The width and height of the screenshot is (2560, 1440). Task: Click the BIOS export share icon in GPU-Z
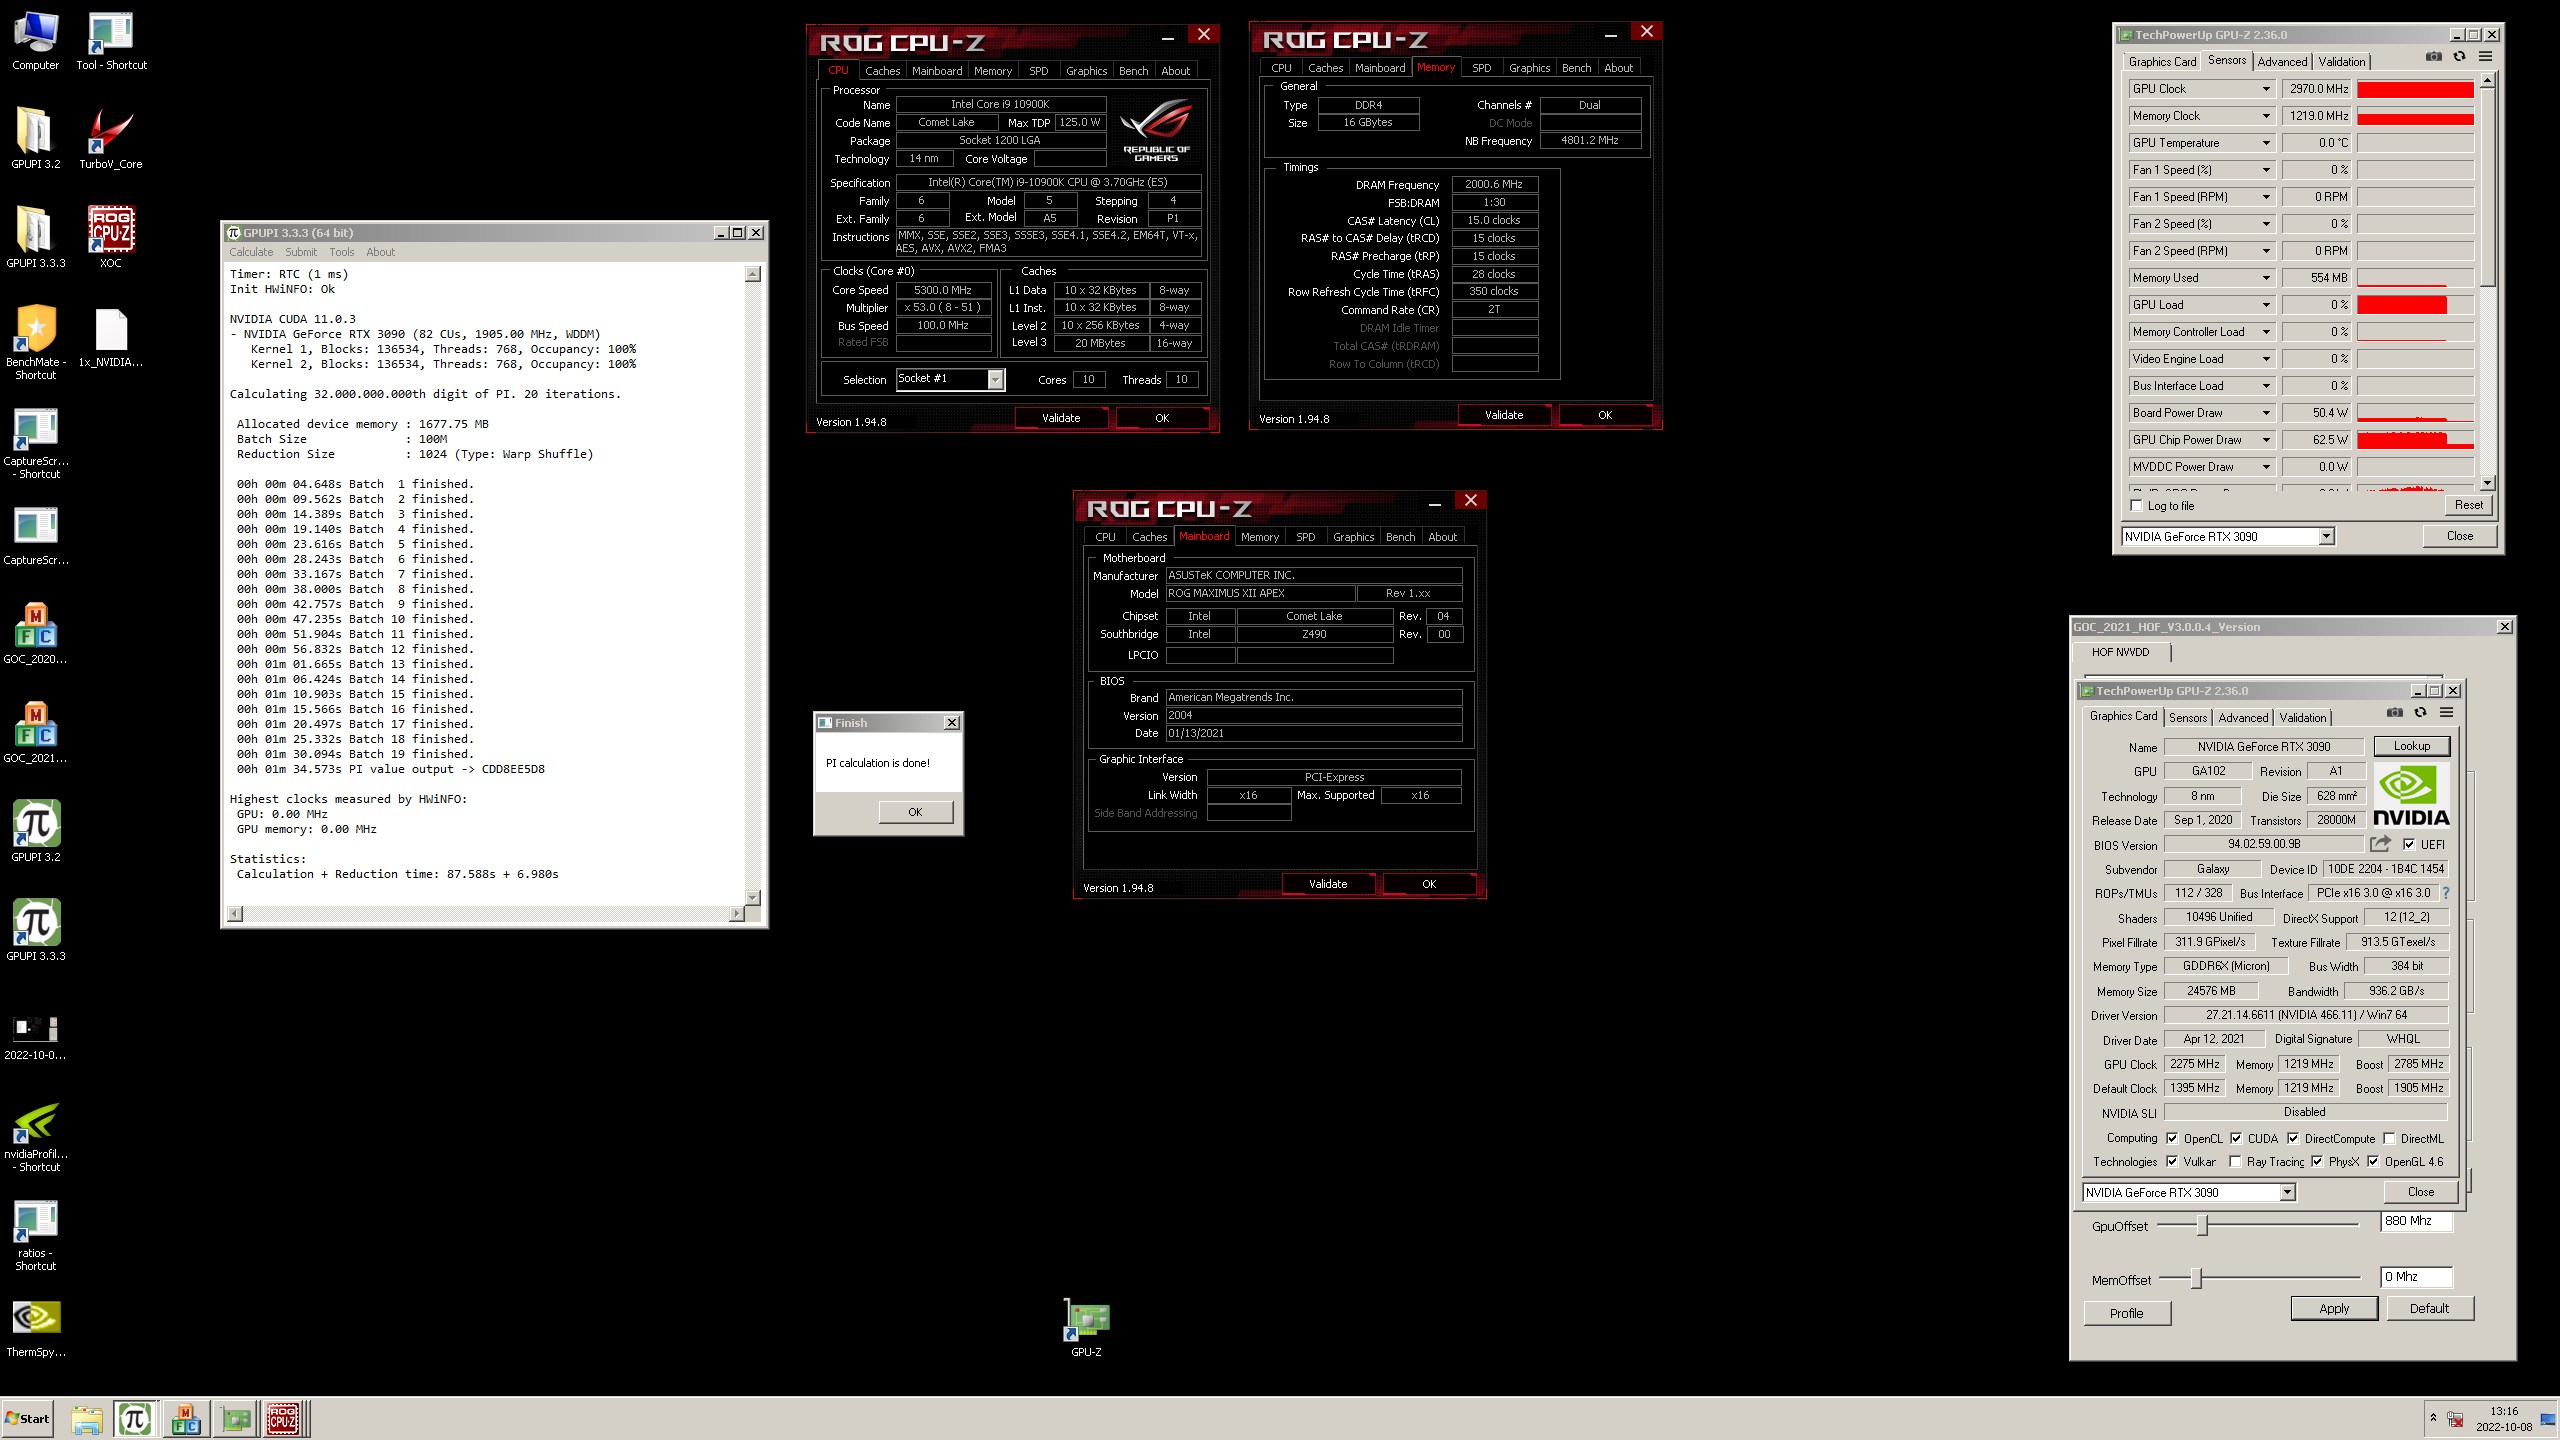coord(2381,844)
